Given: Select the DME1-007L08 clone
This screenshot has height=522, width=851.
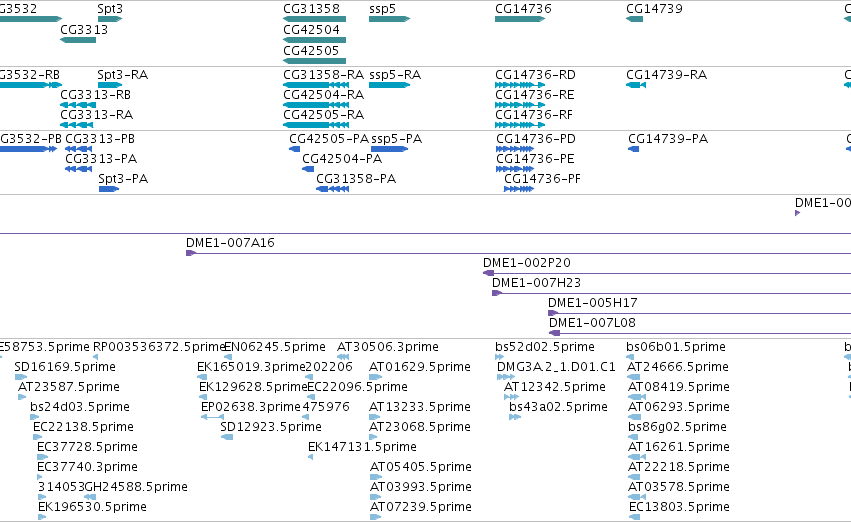Looking at the screenshot, I should pos(700,333).
